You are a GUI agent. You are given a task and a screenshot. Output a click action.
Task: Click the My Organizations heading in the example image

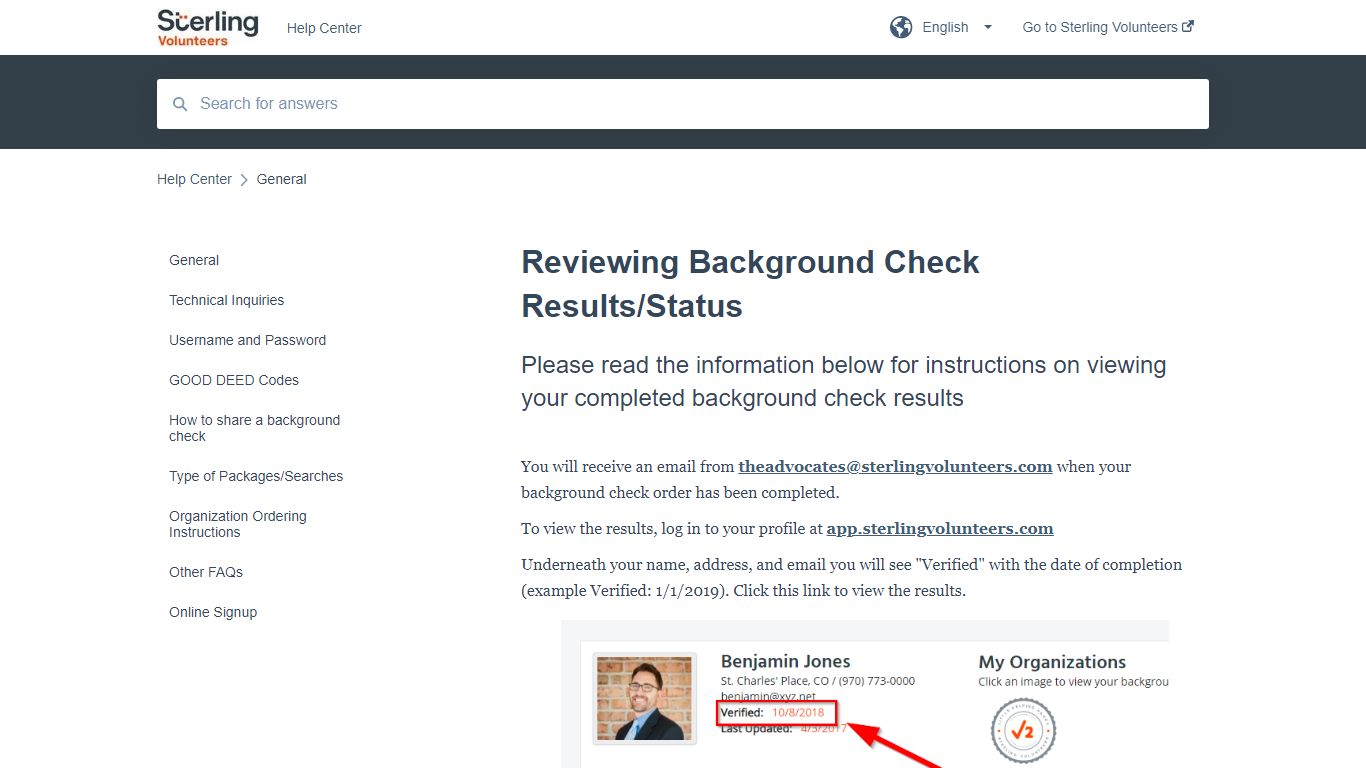(1052, 662)
